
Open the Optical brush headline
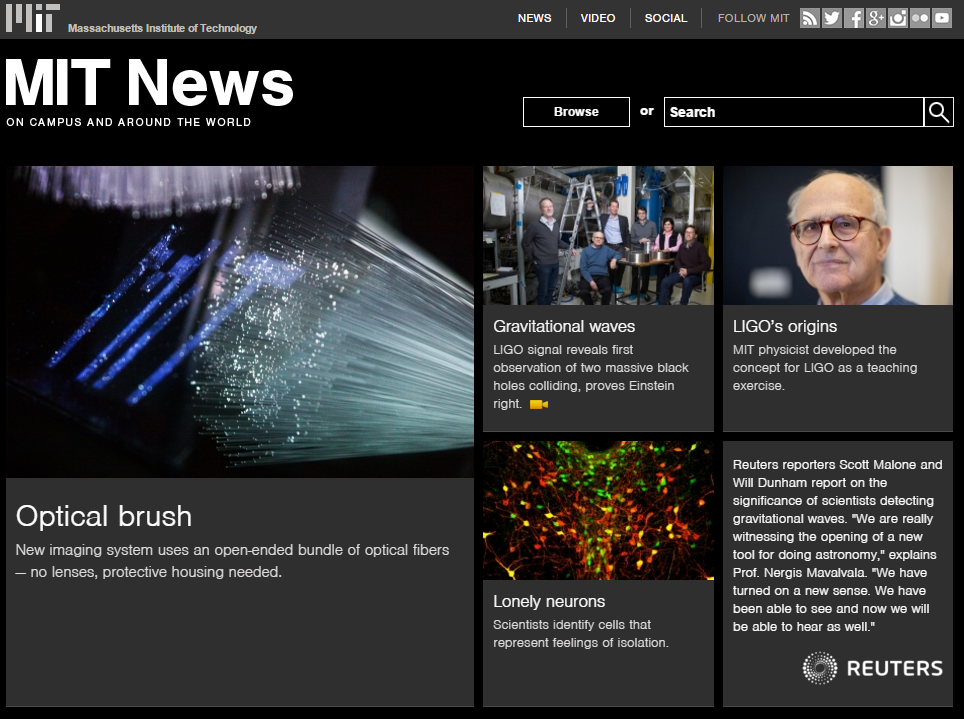[104, 516]
